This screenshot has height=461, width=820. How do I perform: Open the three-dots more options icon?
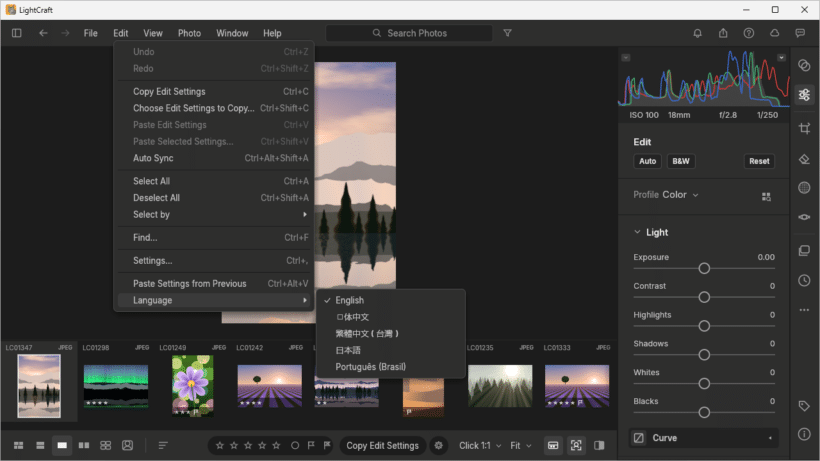pyautogui.click(x=804, y=310)
